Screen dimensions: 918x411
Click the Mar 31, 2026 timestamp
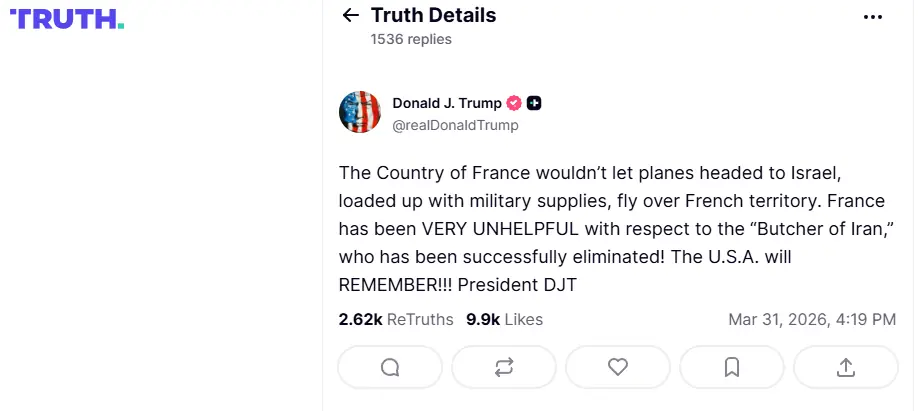pyautogui.click(x=812, y=319)
